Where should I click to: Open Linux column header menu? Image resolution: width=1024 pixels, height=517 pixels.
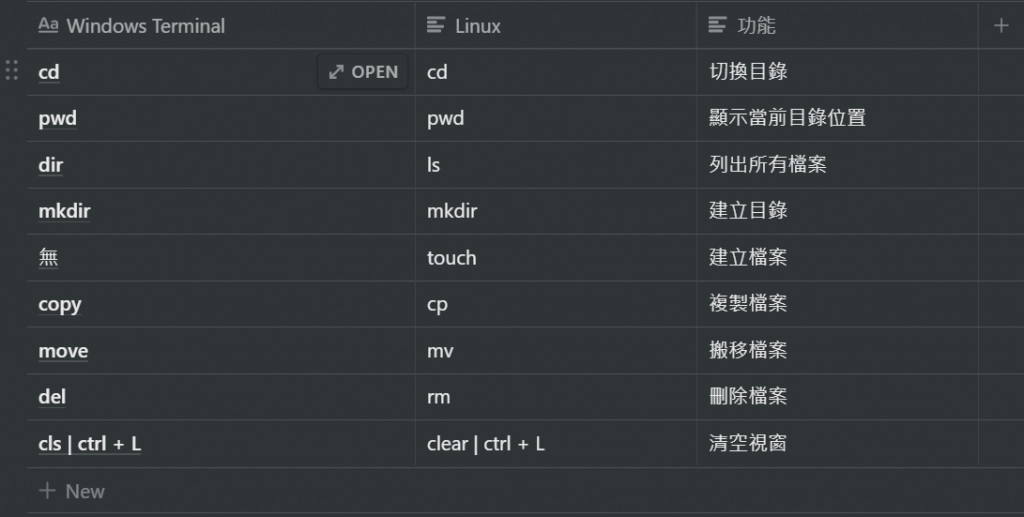click(x=556, y=25)
